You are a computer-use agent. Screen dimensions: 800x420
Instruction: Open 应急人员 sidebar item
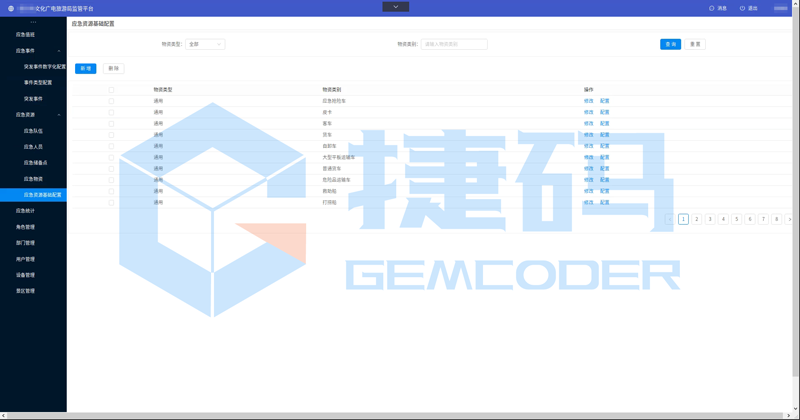coord(33,147)
